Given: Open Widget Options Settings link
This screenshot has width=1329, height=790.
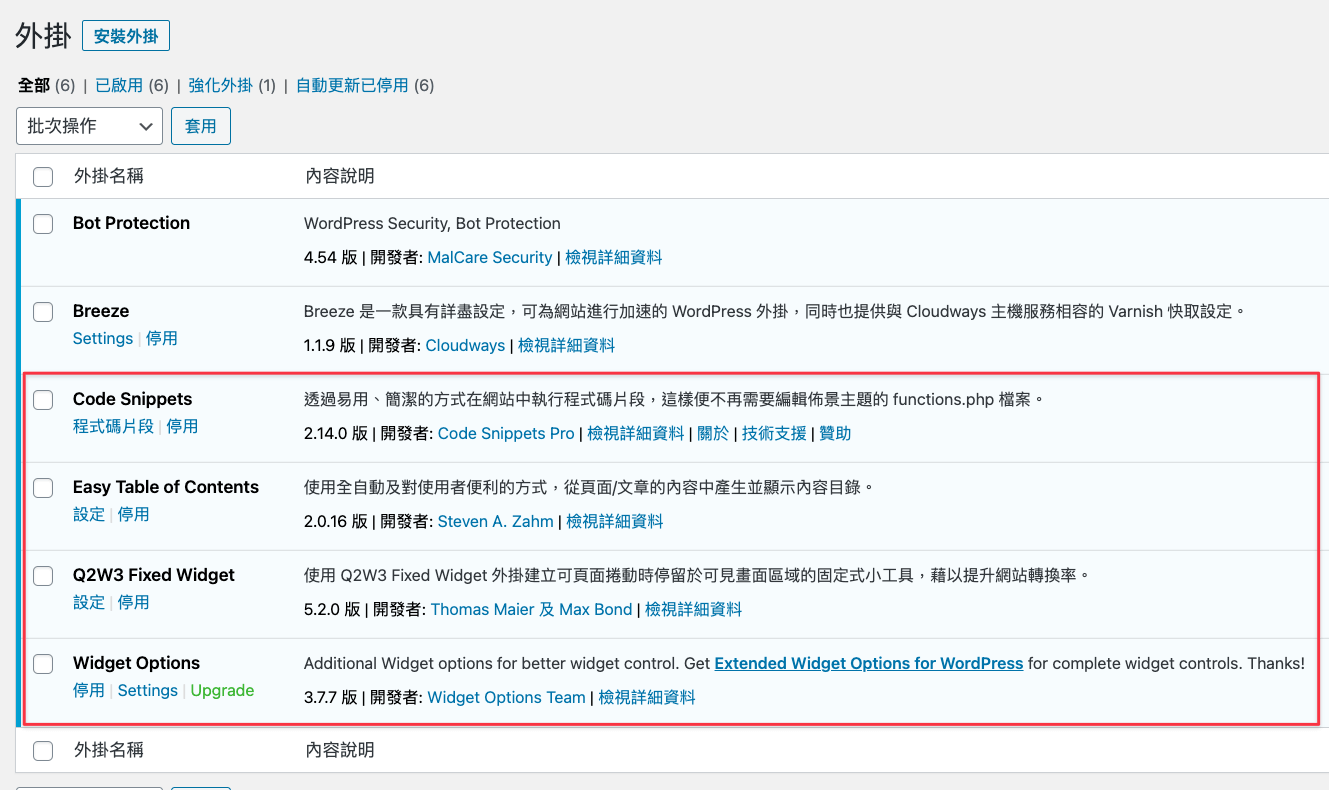Looking at the screenshot, I should pyautogui.click(x=148, y=690).
